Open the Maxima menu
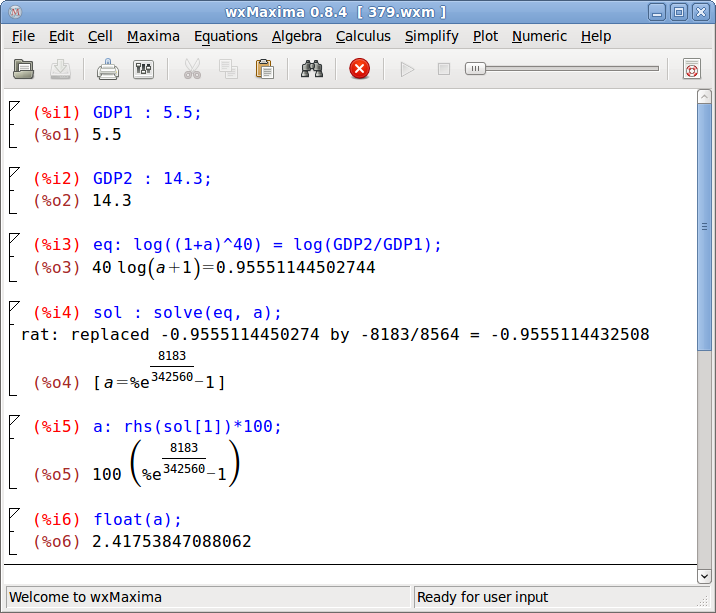This screenshot has height=613, width=716. [x=153, y=36]
